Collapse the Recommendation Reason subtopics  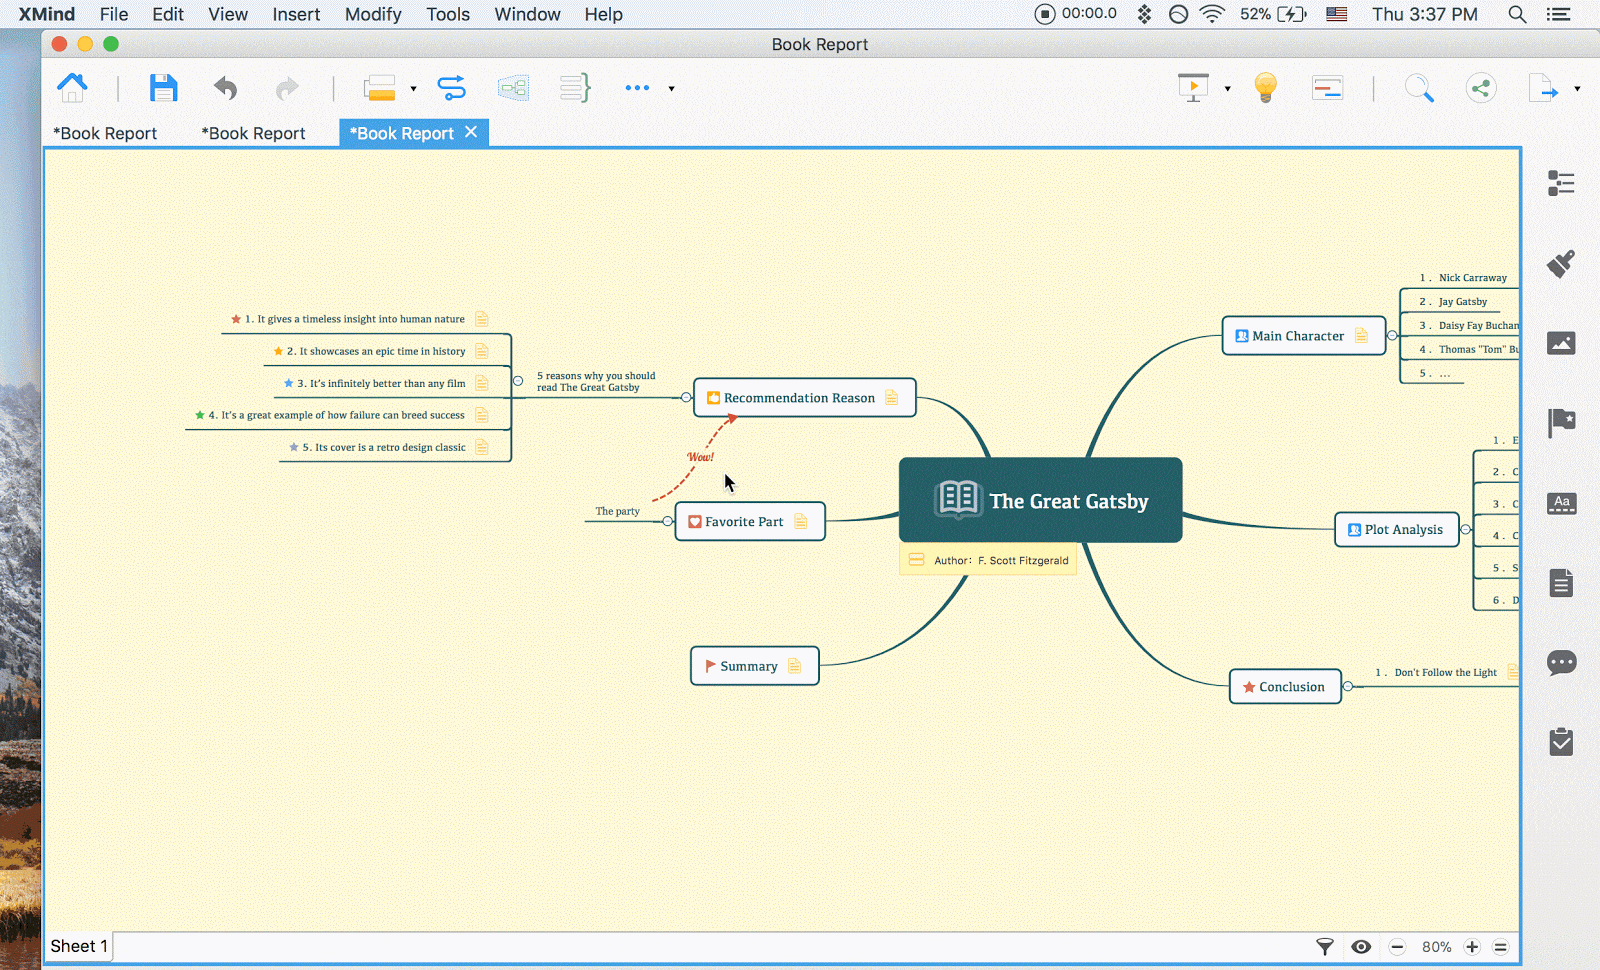686,398
